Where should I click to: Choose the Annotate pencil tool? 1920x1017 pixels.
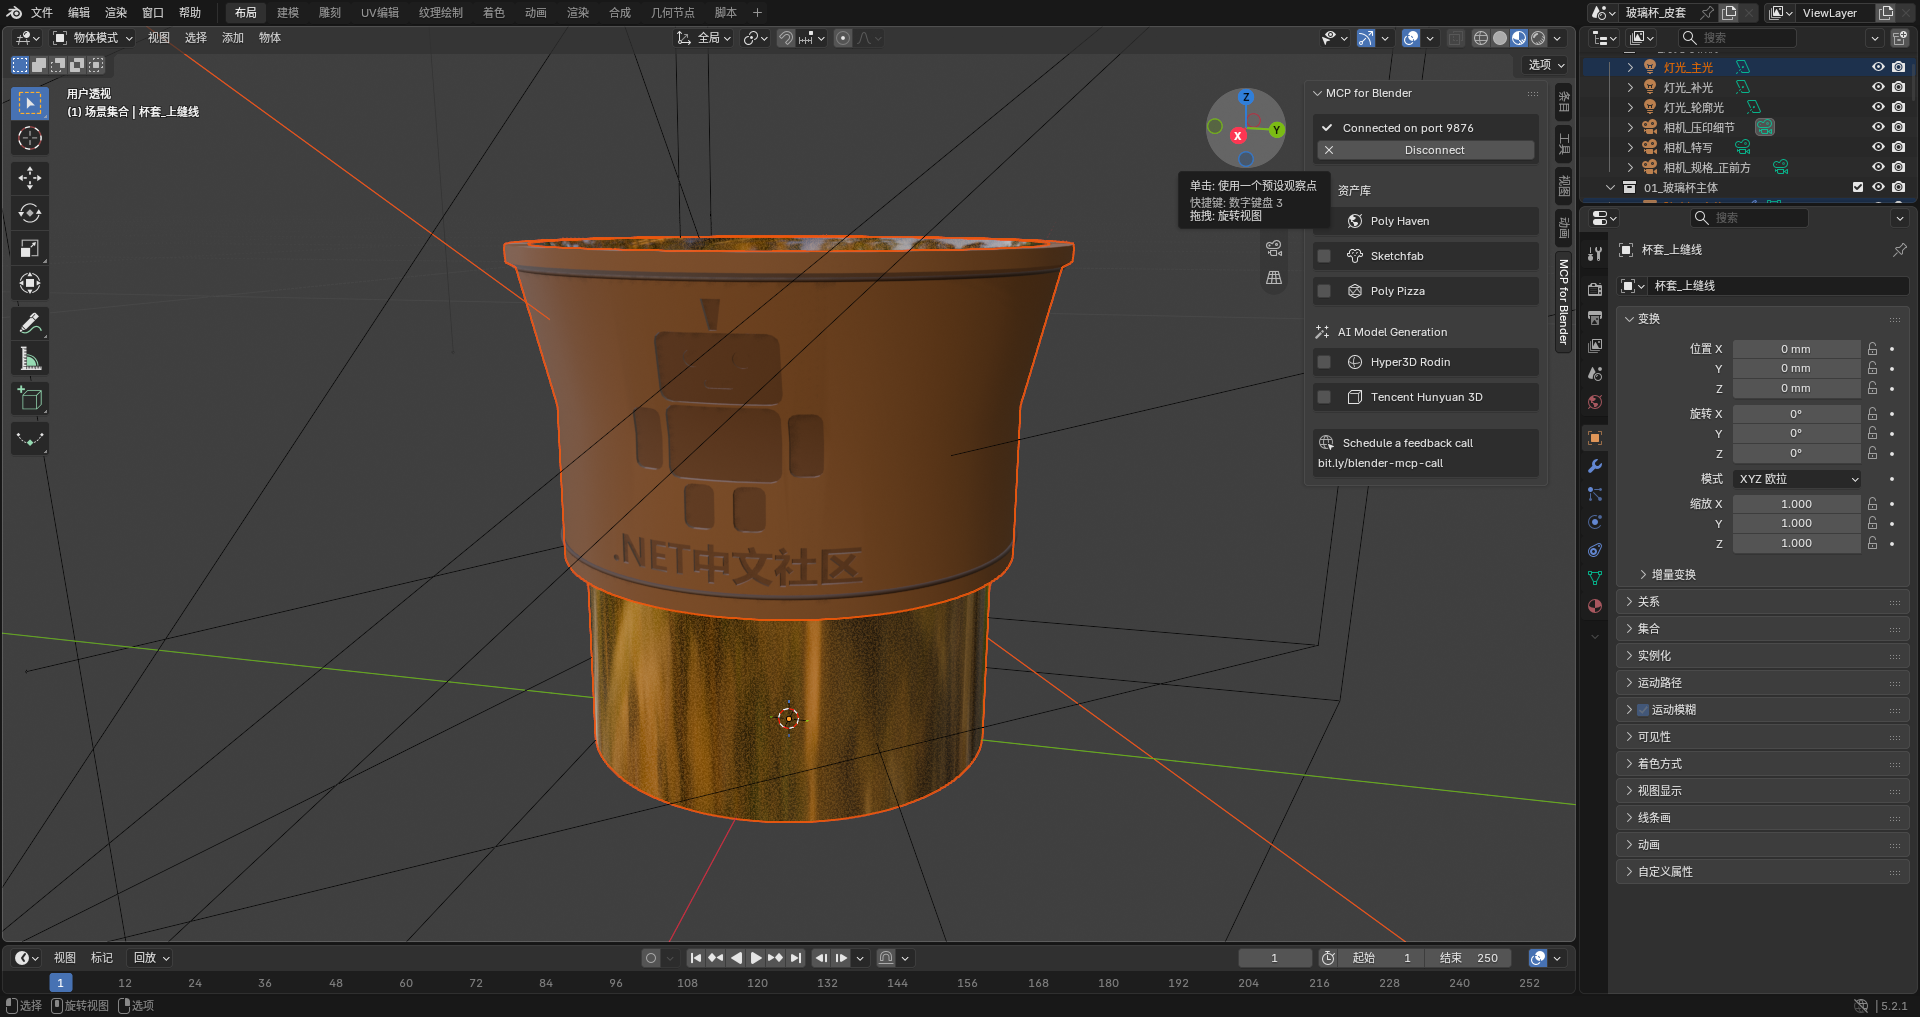coord(30,323)
